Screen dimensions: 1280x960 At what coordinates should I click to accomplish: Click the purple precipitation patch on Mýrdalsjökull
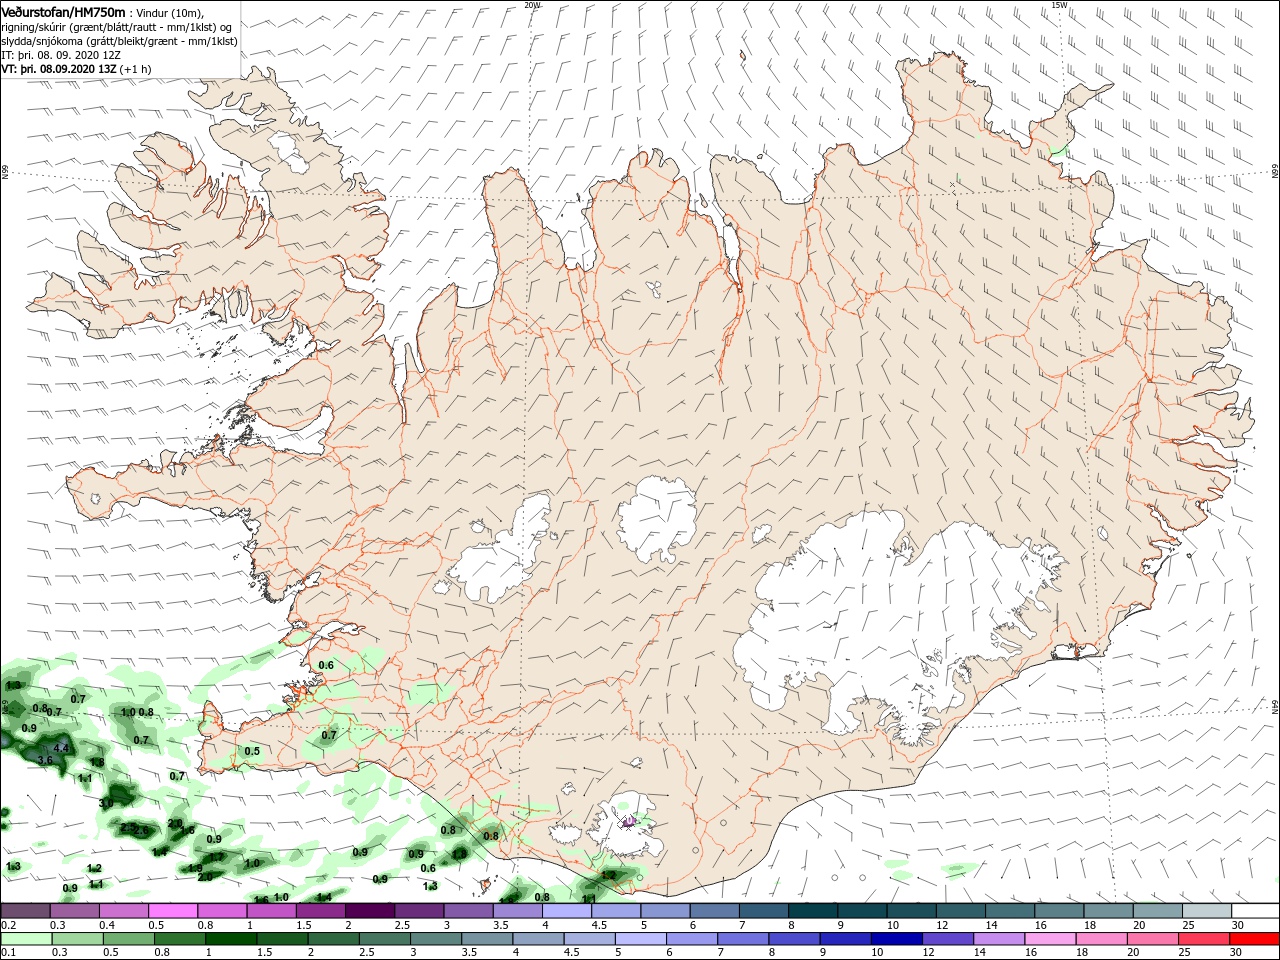coord(629,822)
